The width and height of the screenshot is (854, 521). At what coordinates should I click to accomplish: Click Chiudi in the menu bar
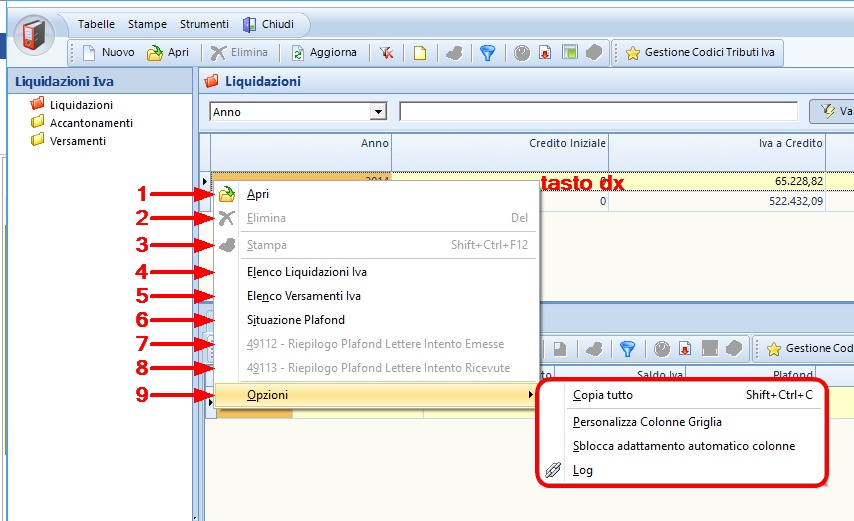pyautogui.click(x=269, y=24)
